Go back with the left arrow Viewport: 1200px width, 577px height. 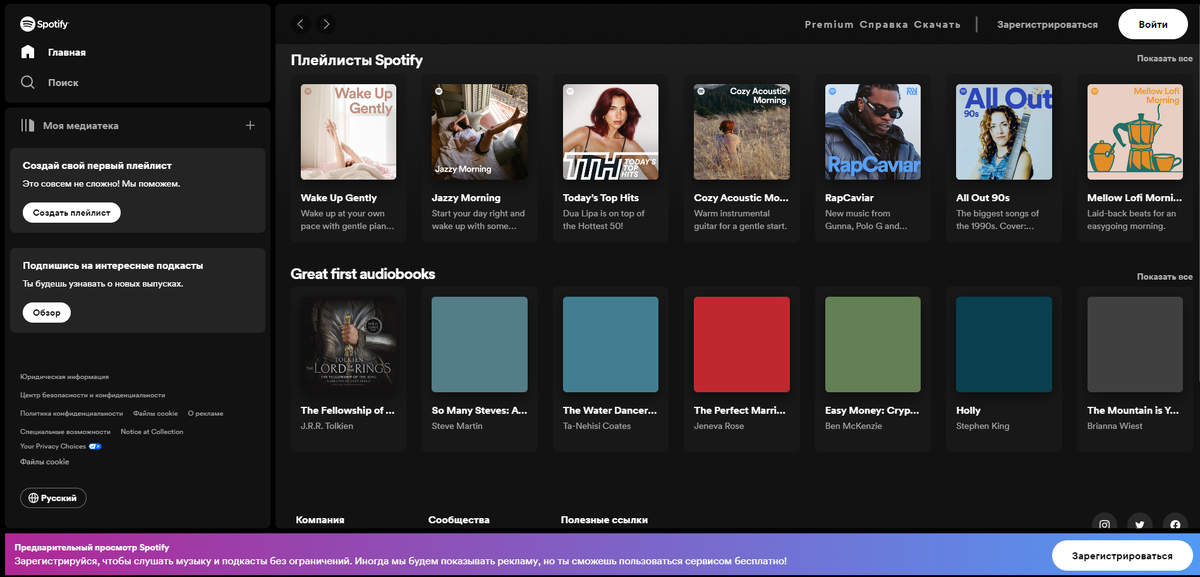(x=300, y=24)
